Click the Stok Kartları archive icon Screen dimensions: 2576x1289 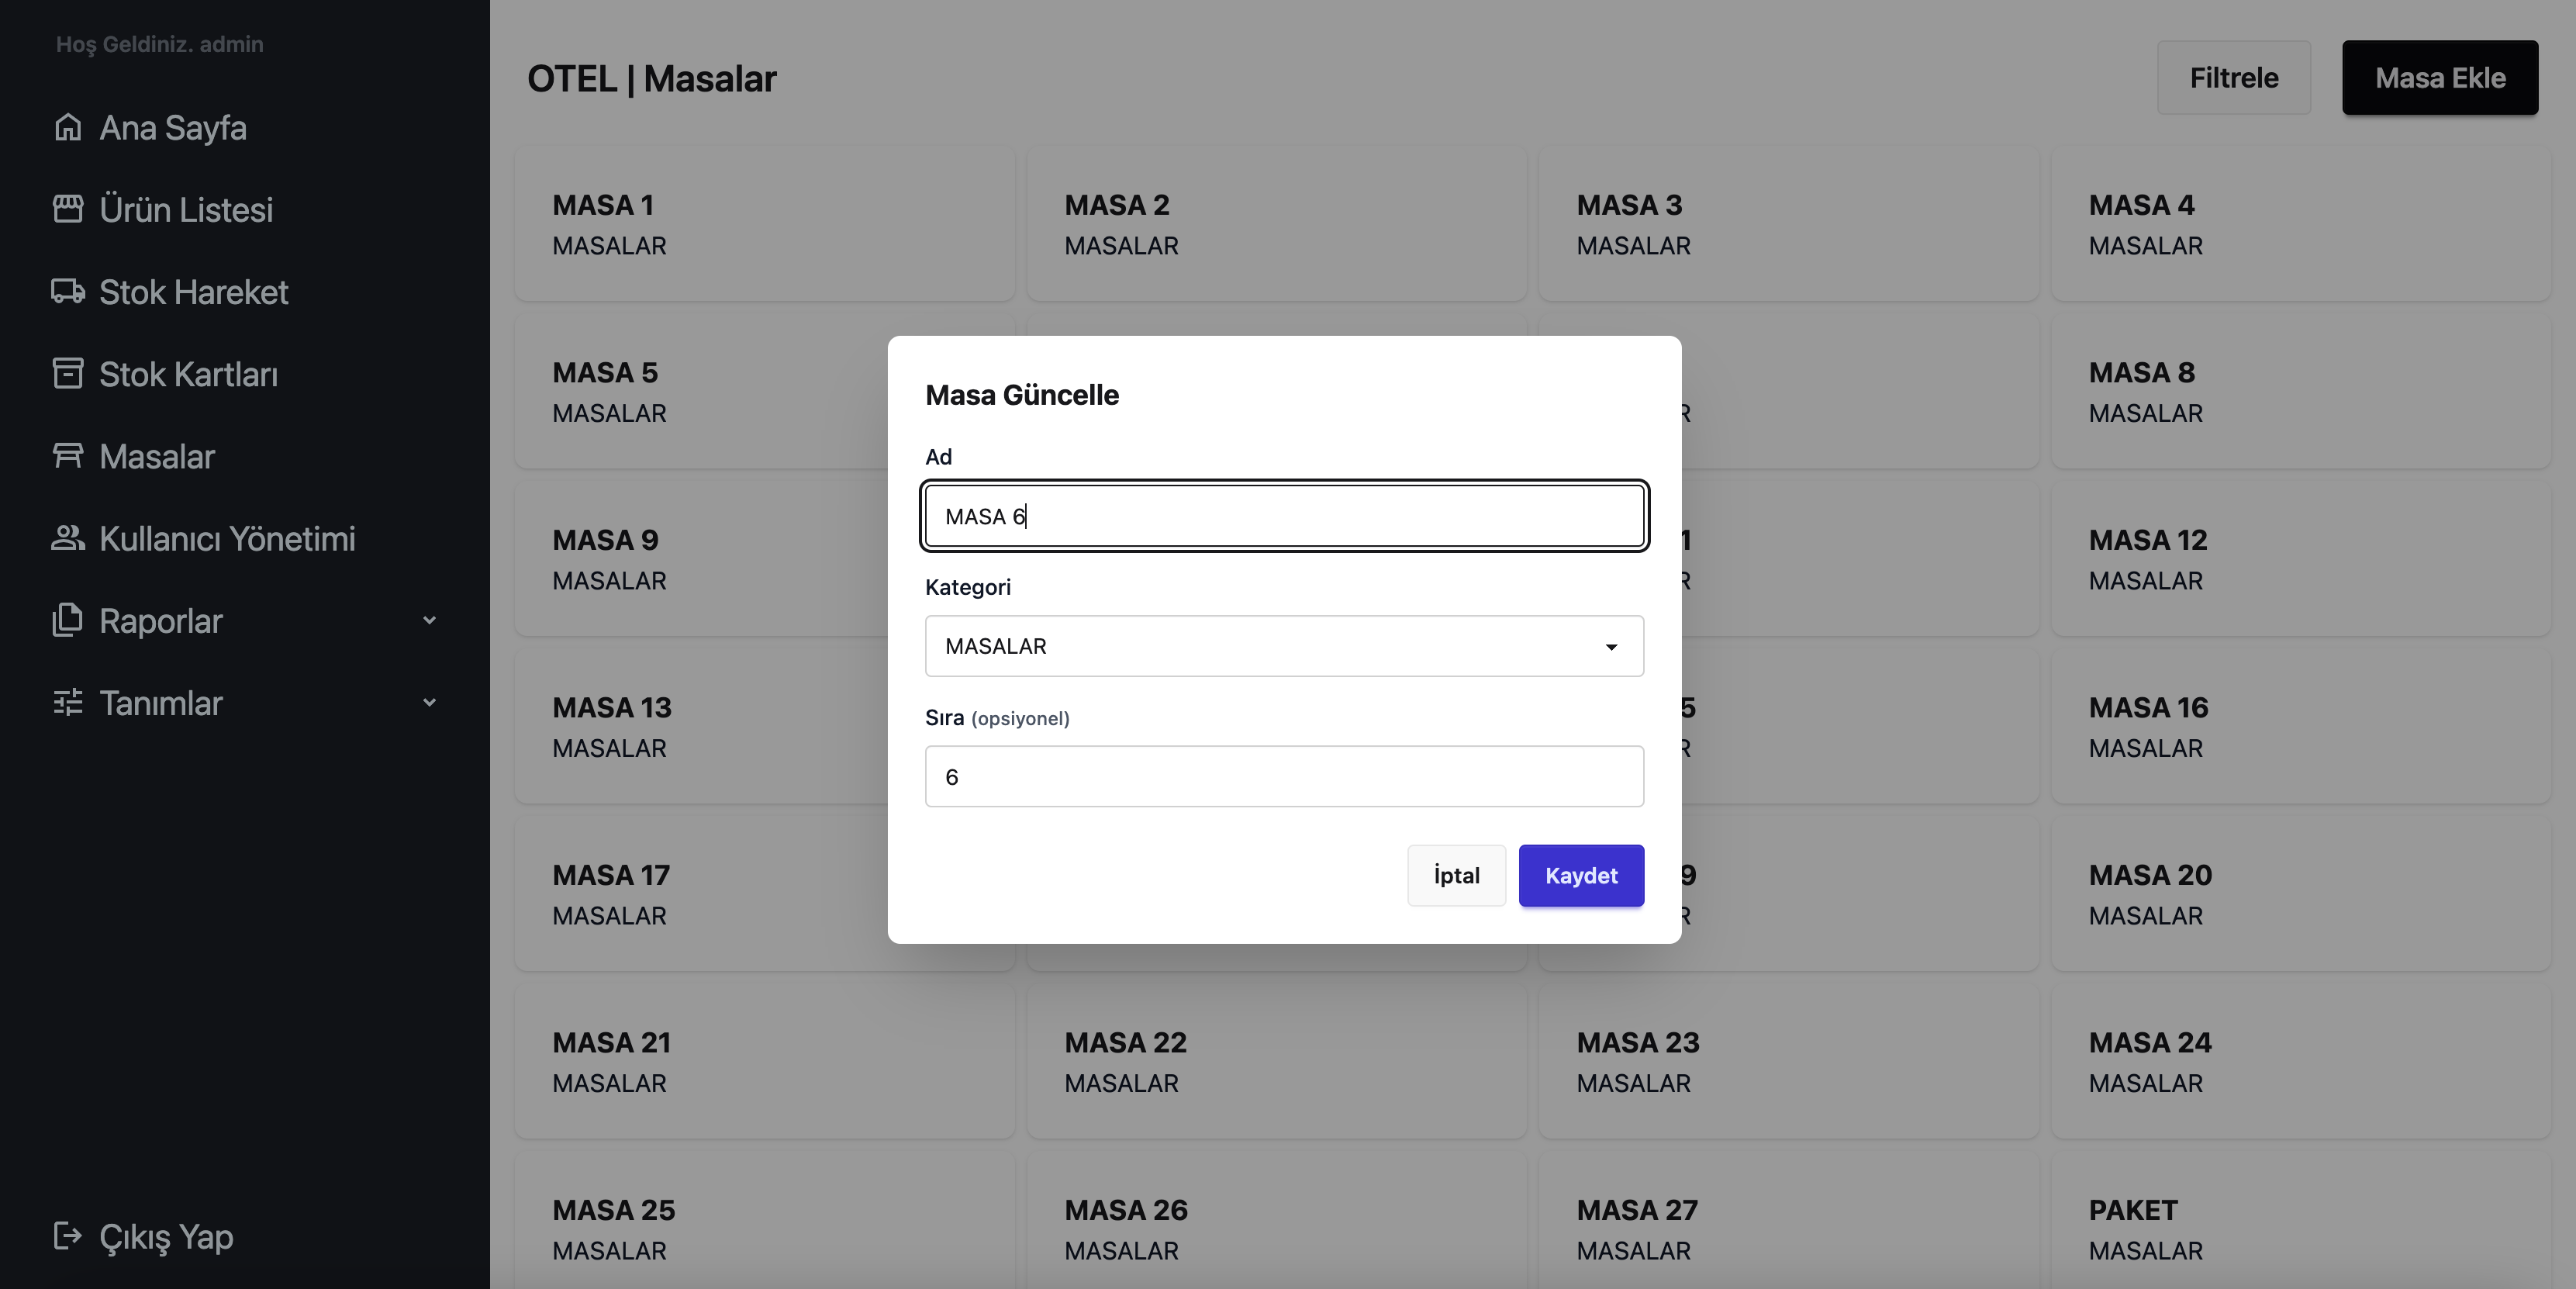click(67, 374)
